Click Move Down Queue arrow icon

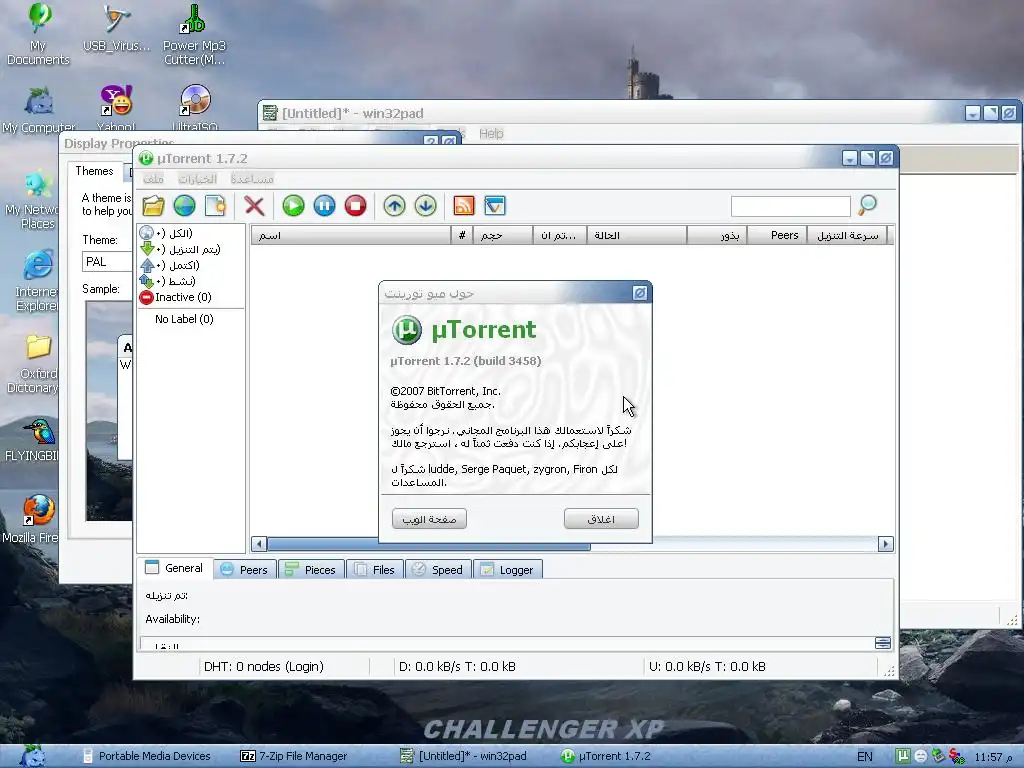tap(425, 206)
